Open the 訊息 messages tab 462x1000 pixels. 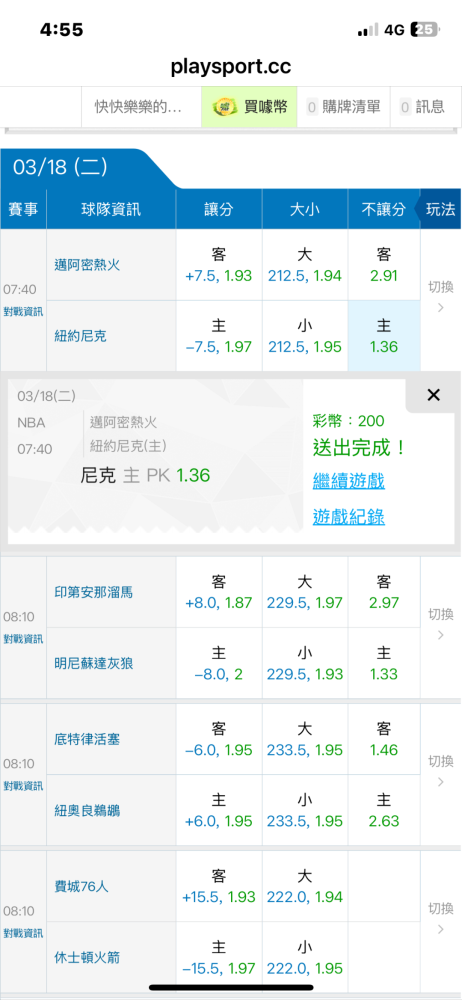click(422, 107)
